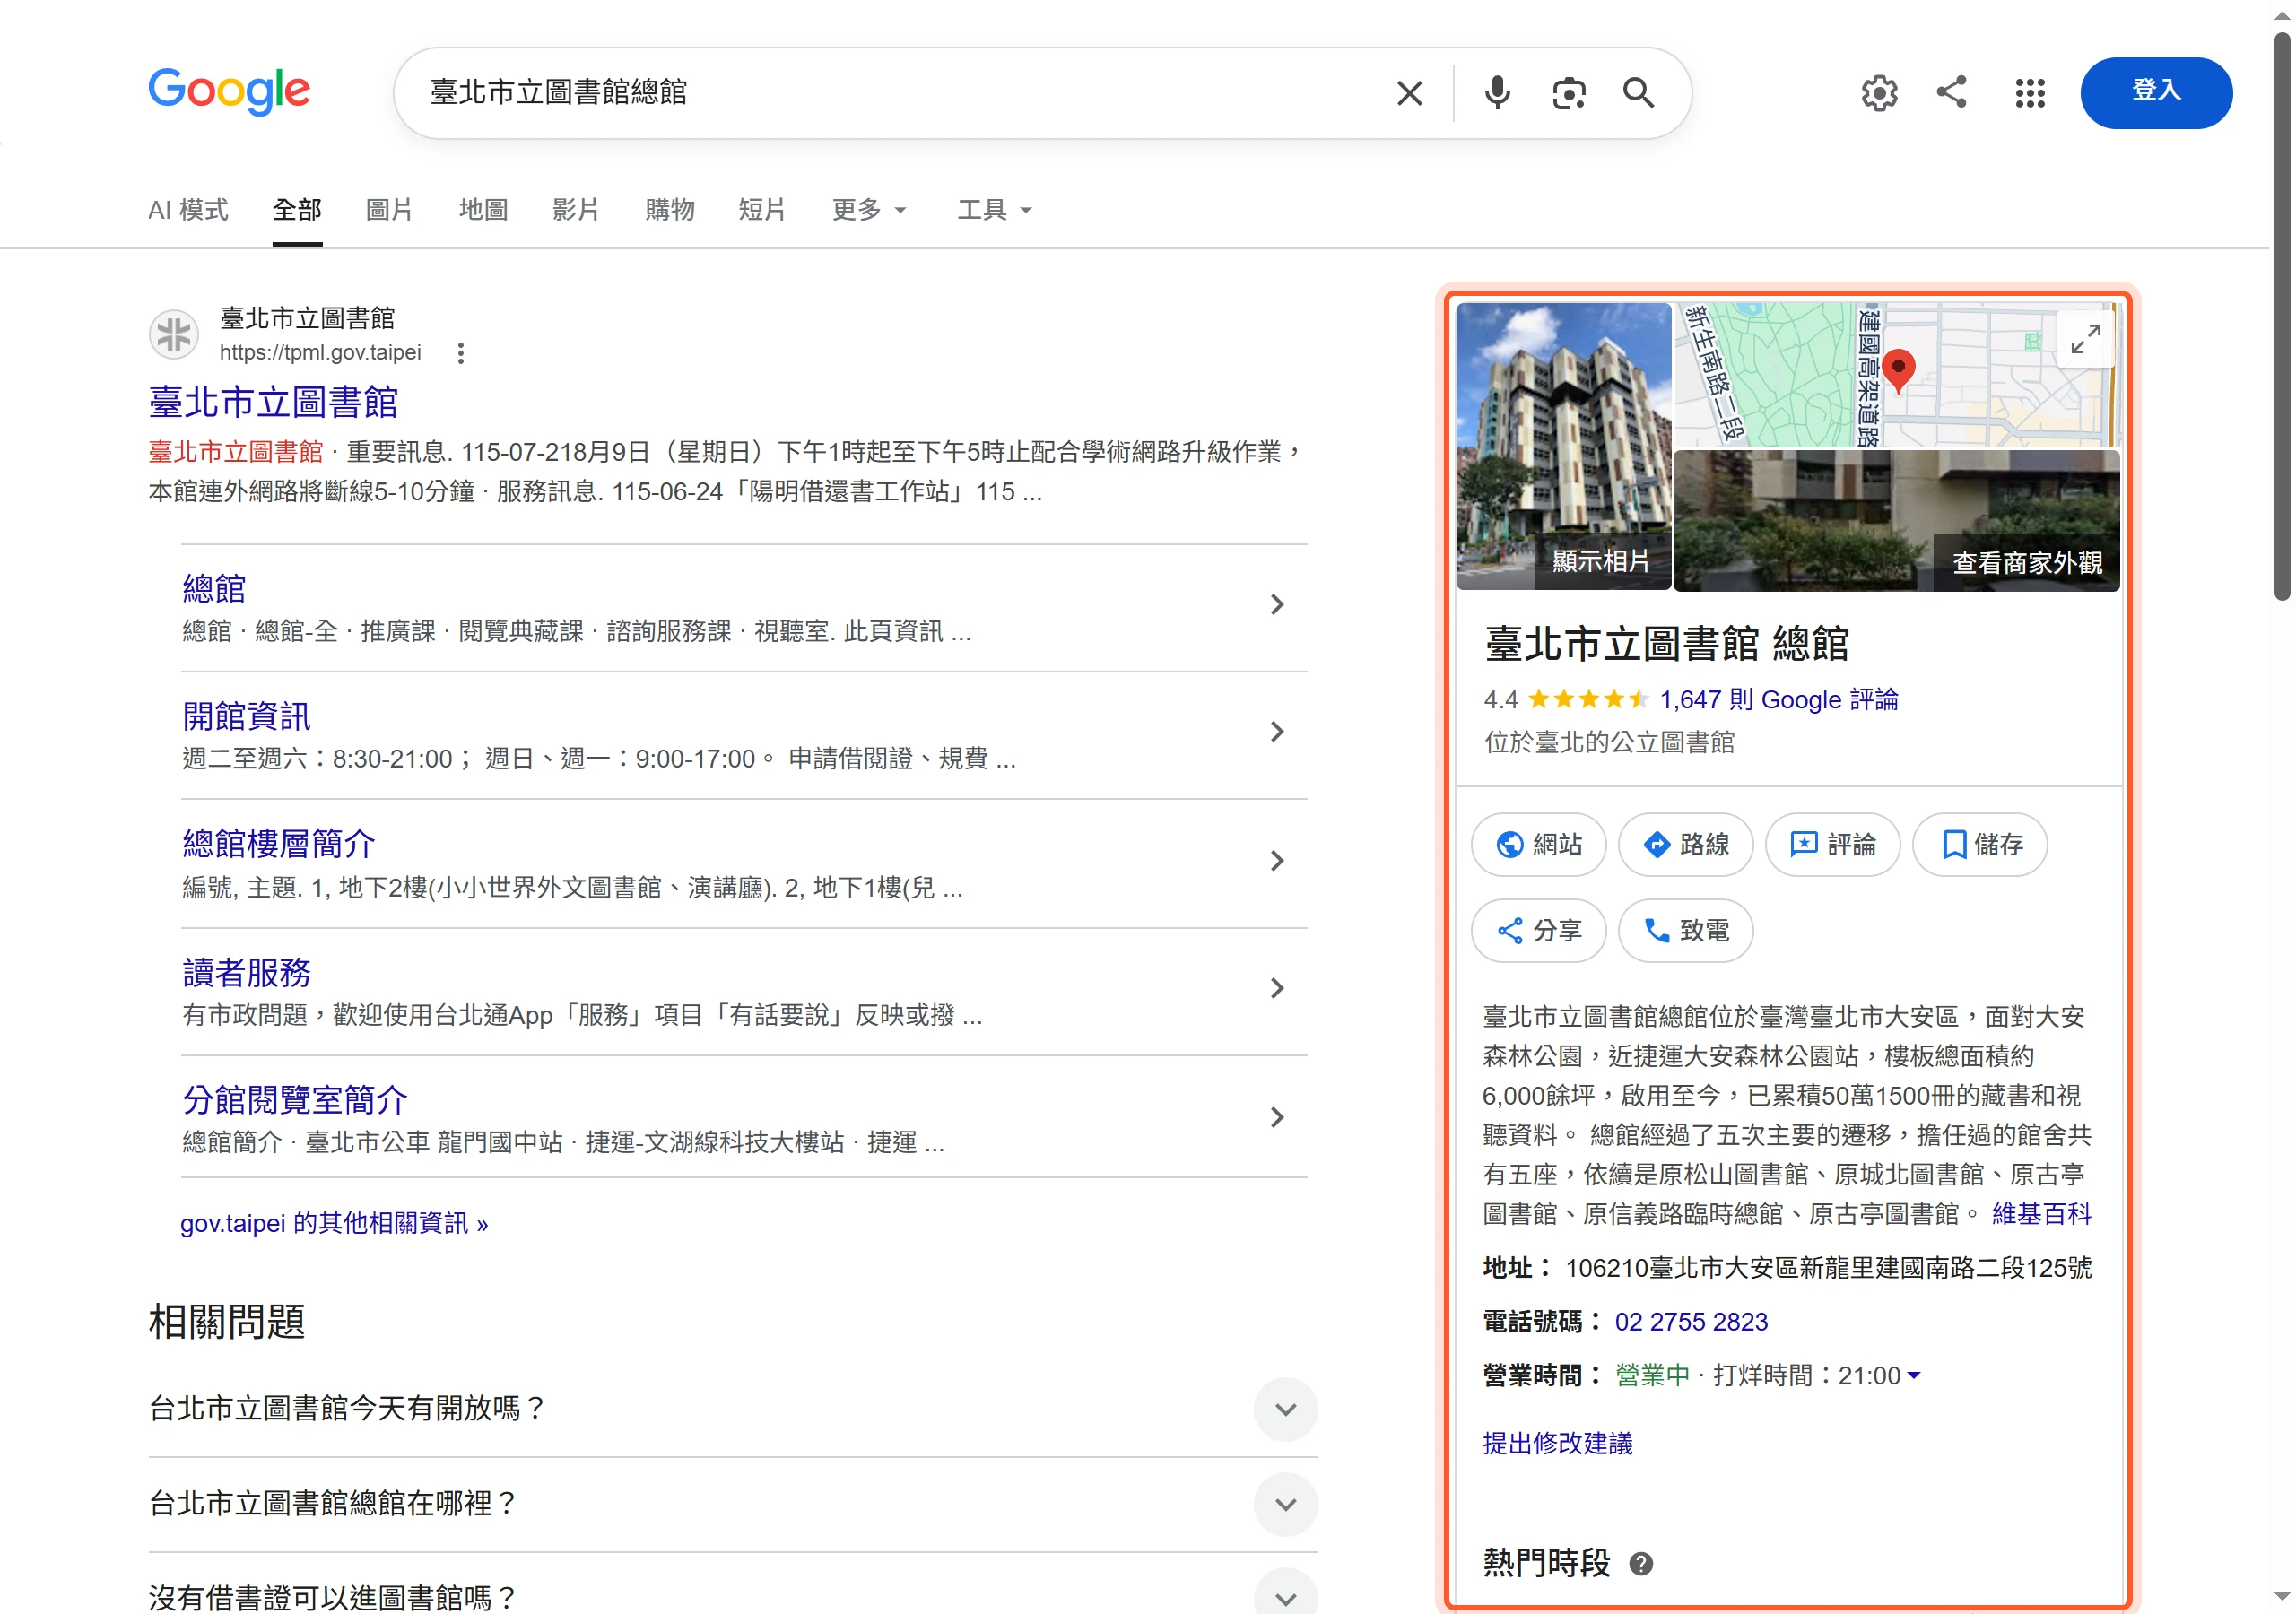Image resolution: width=2296 pixels, height=1614 pixels.
Task: Click the Google logo
Action: [229, 91]
